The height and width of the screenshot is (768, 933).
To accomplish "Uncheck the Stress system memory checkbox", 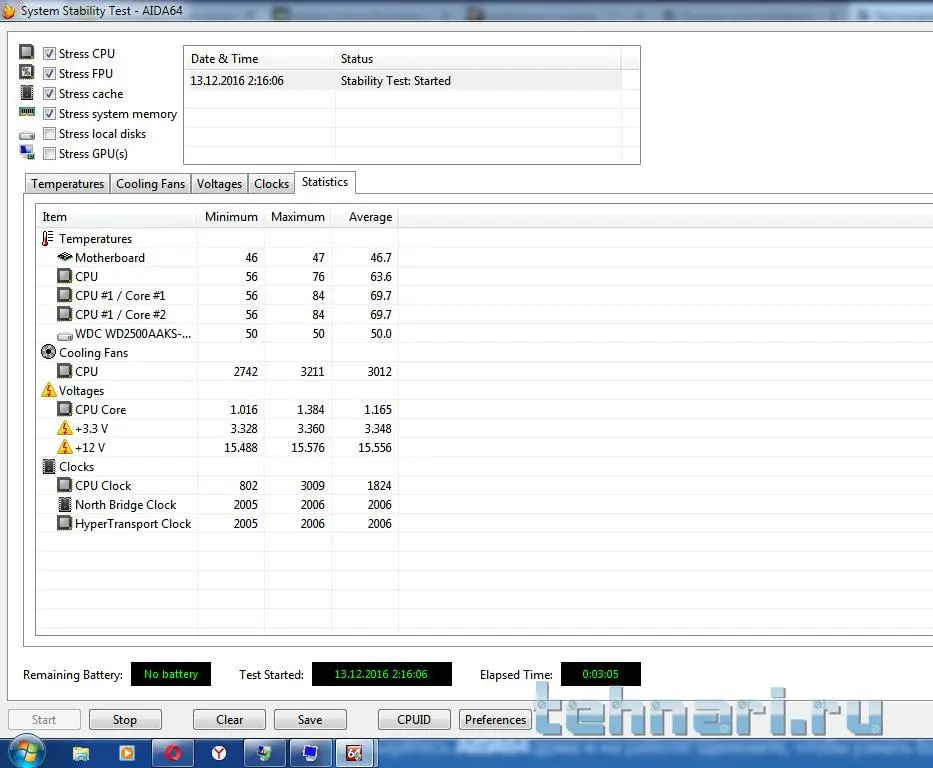I will tap(49, 114).
